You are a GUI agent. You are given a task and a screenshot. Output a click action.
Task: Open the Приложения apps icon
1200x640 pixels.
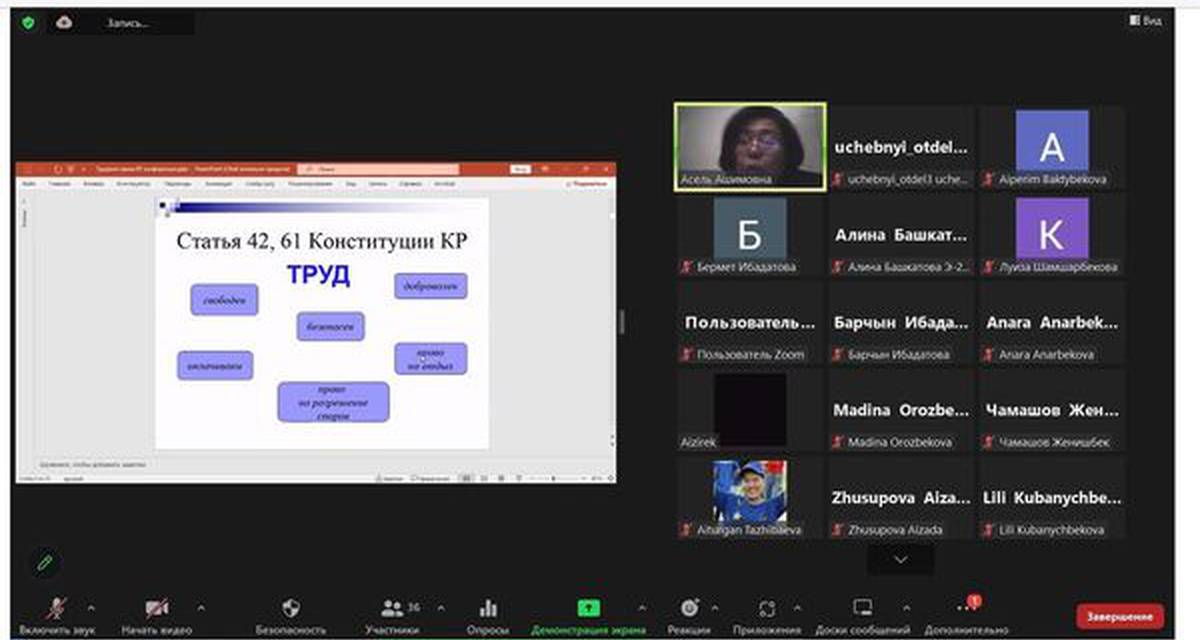[767, 608]
